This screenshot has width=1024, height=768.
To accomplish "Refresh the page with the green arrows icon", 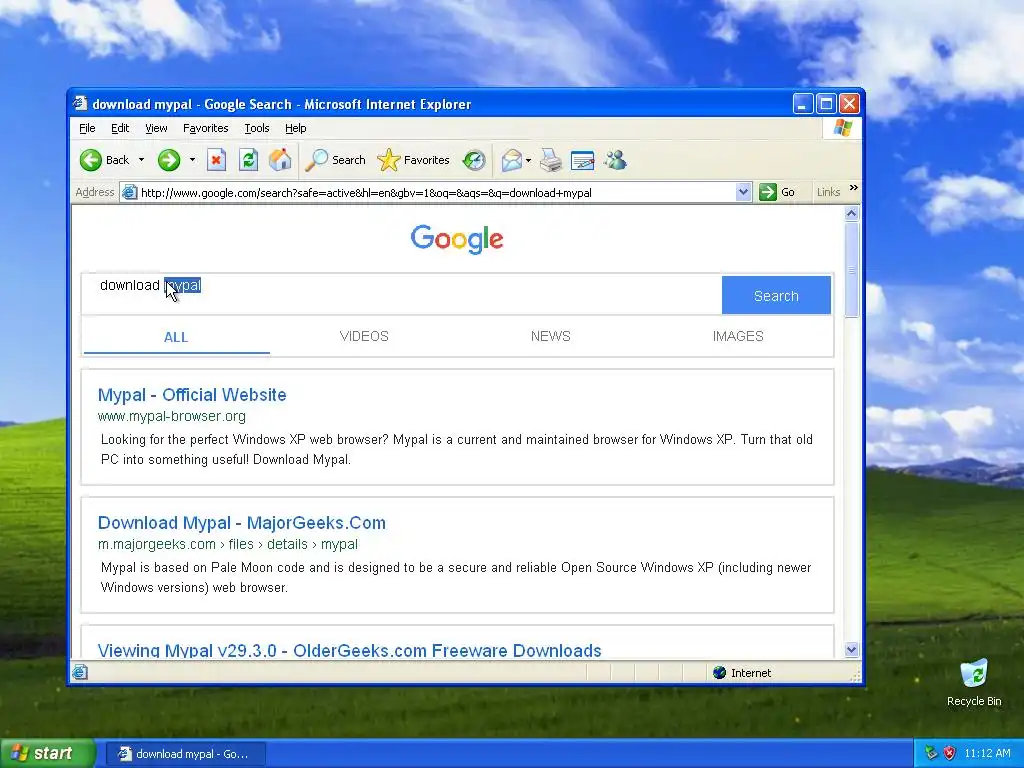I will click(x=248, y=160).
